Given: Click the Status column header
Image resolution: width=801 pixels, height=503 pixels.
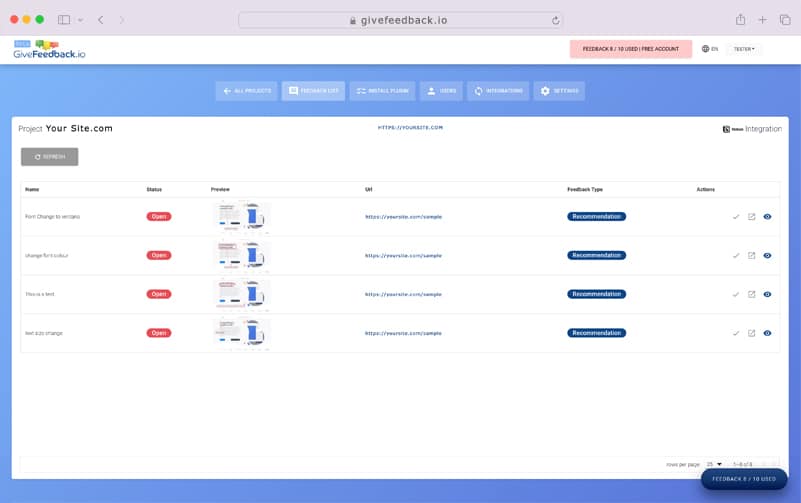Looking at the screenshot, I should click(154, 189).
